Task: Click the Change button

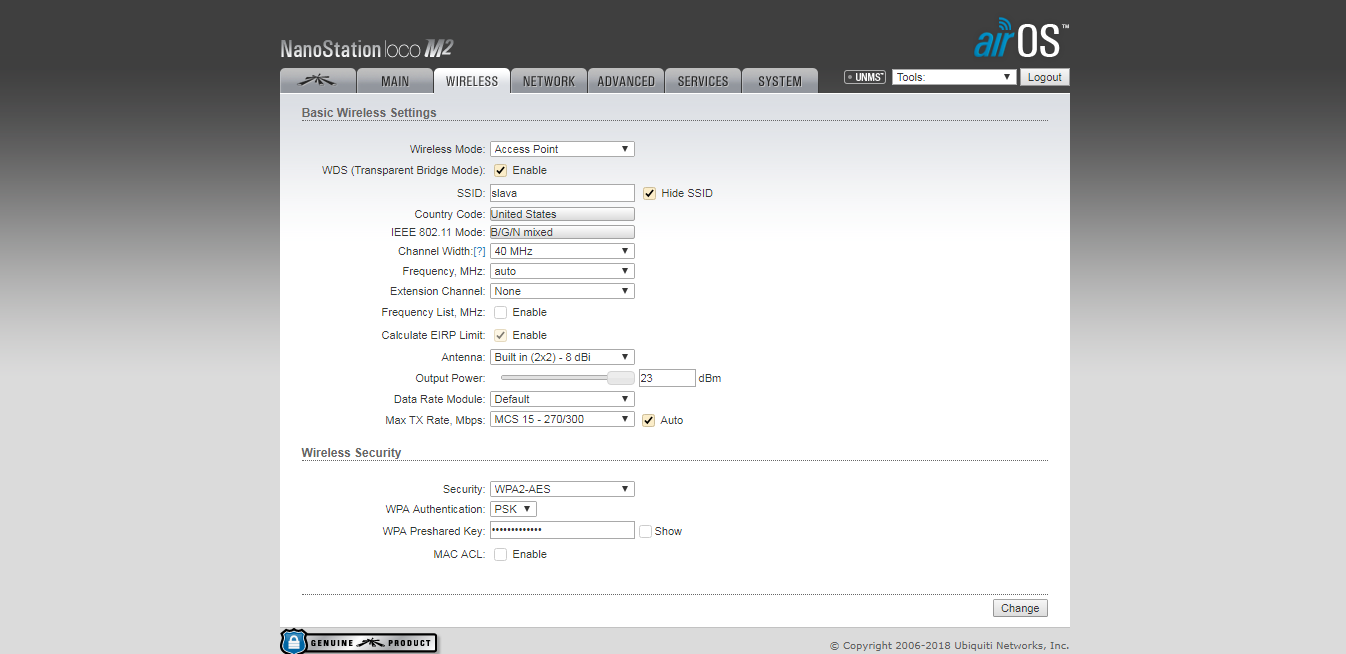Action: click(1020, 608)
